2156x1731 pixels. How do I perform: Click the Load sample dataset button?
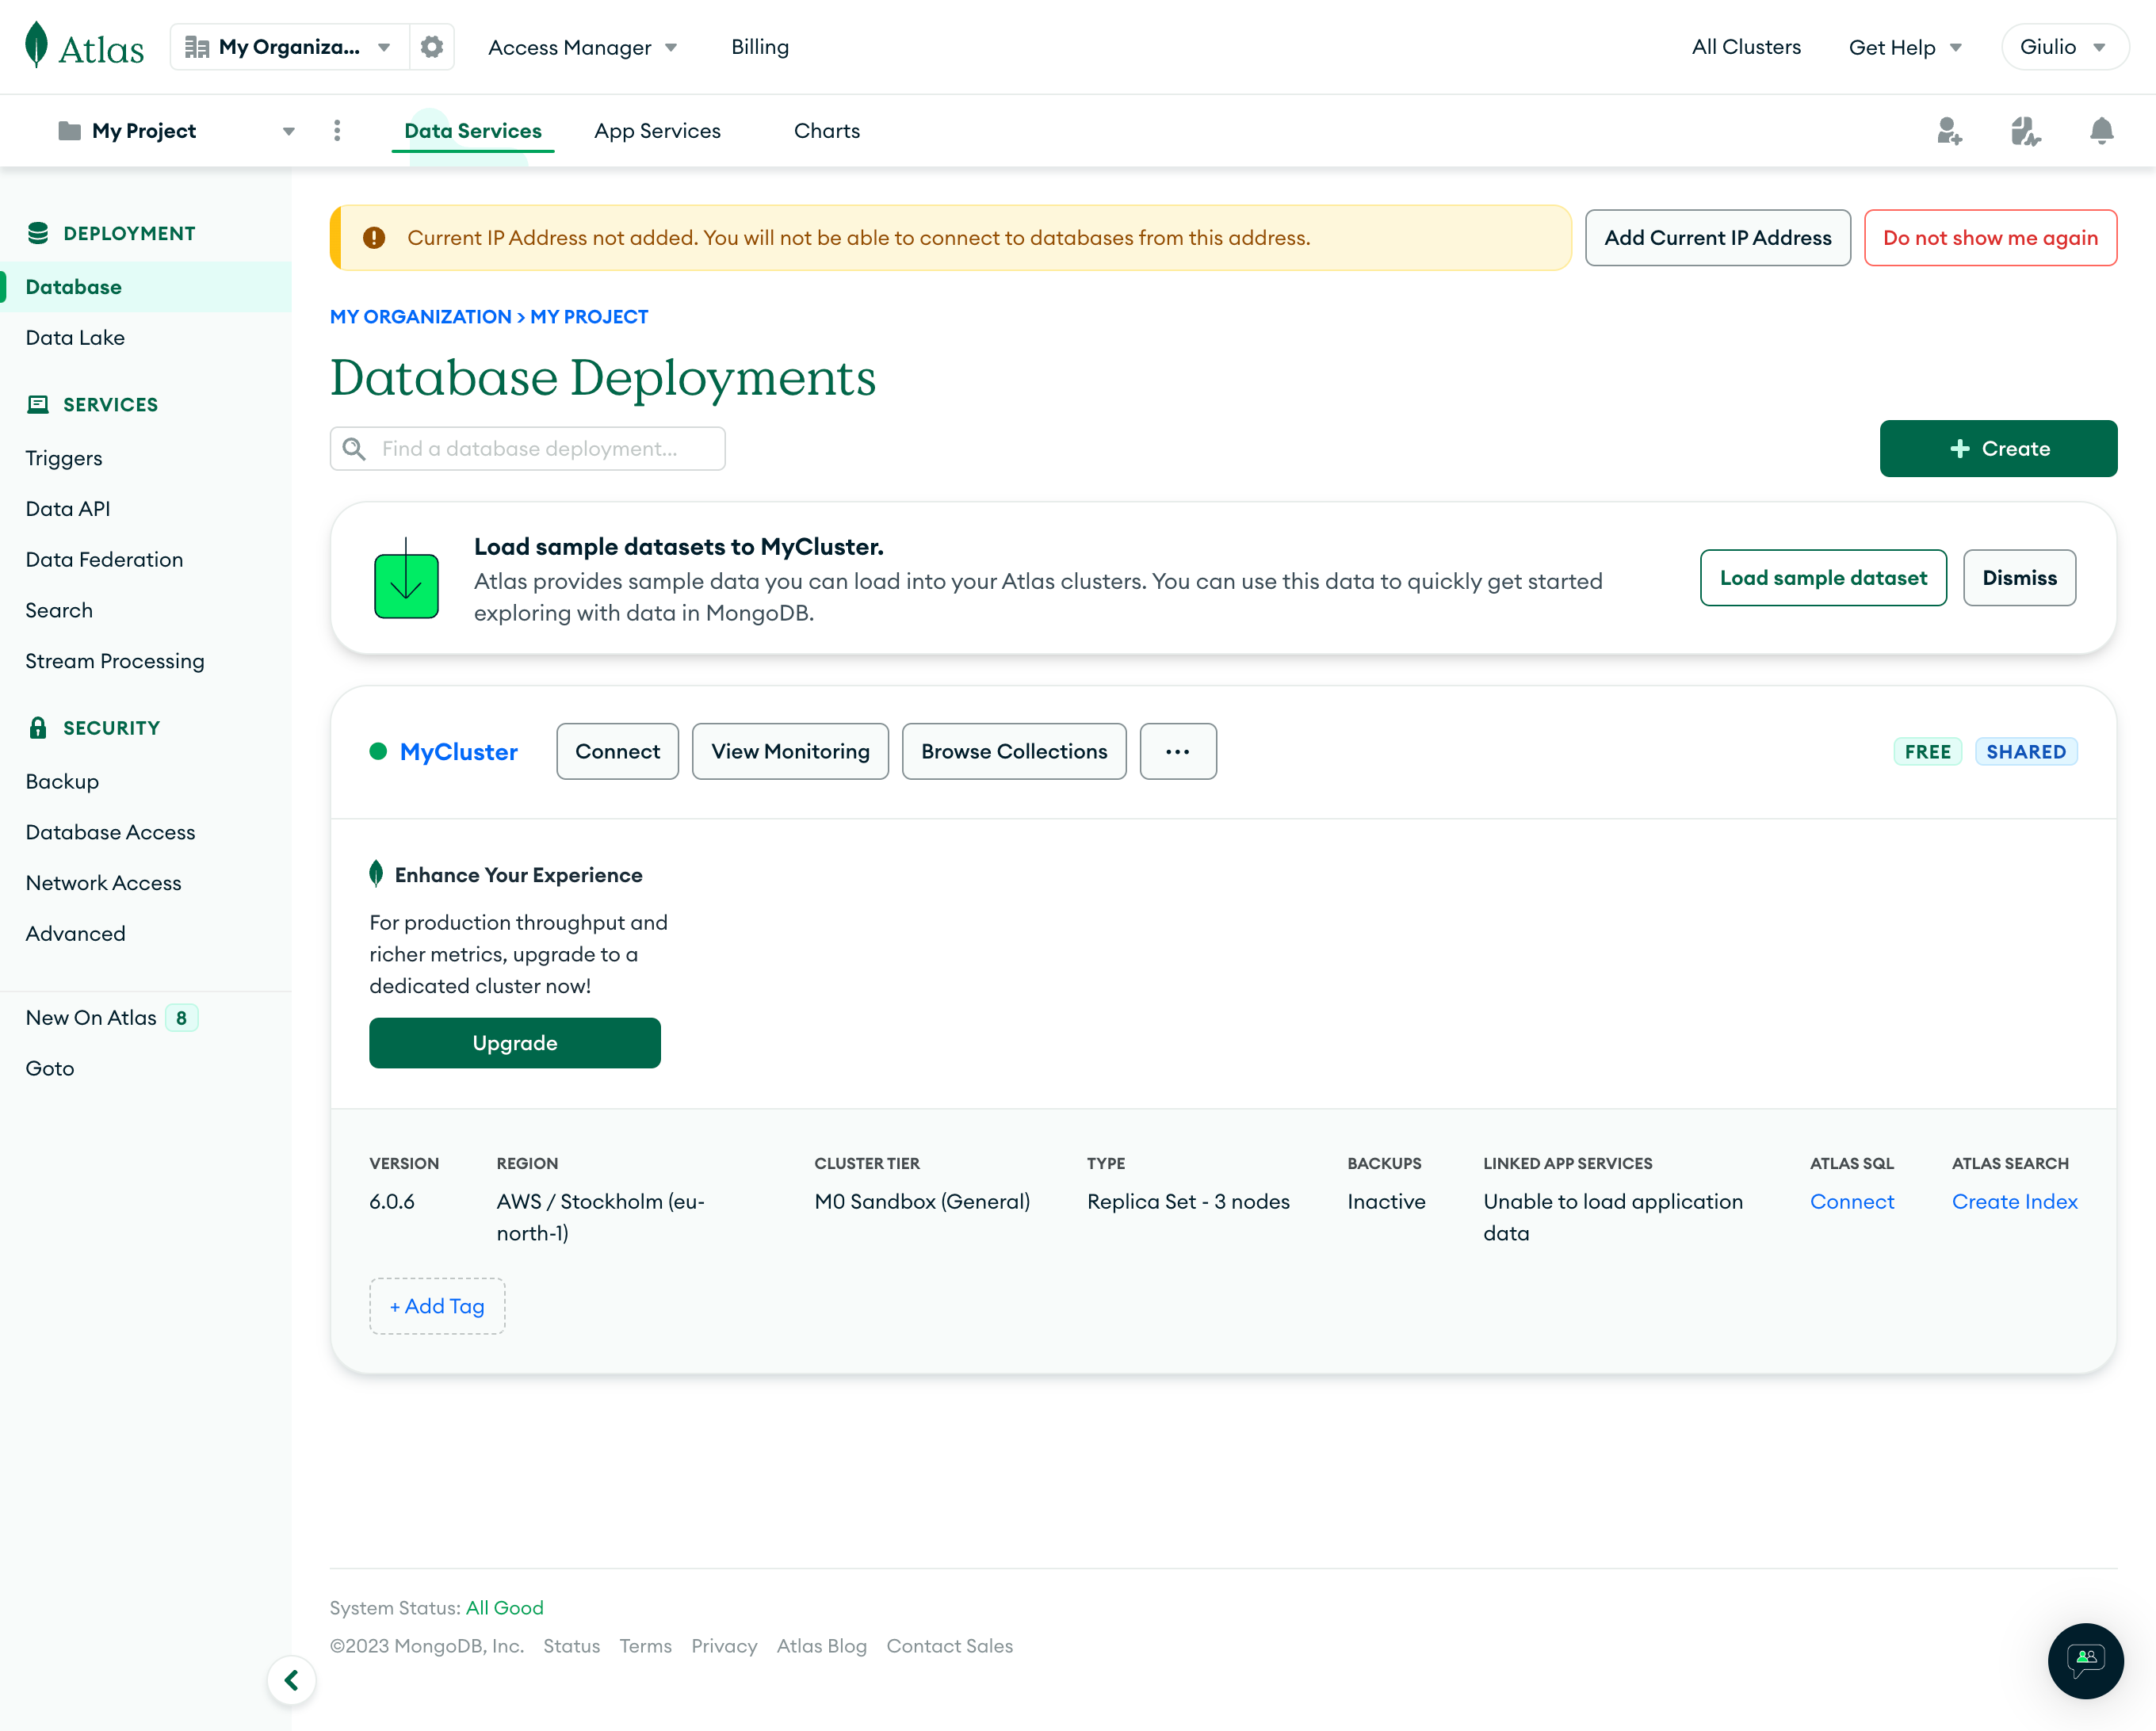[x=1823, y=577]
